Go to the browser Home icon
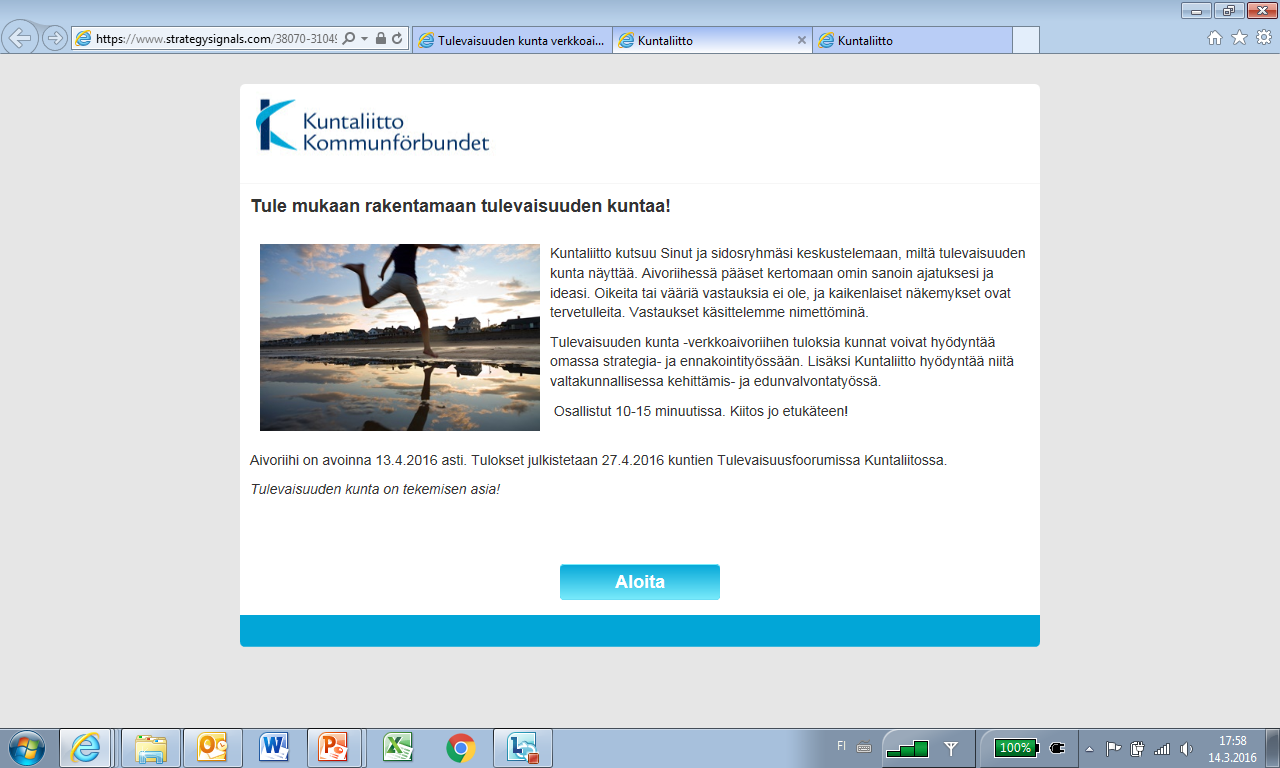1280x768 pixels. tap(1215, 38)
